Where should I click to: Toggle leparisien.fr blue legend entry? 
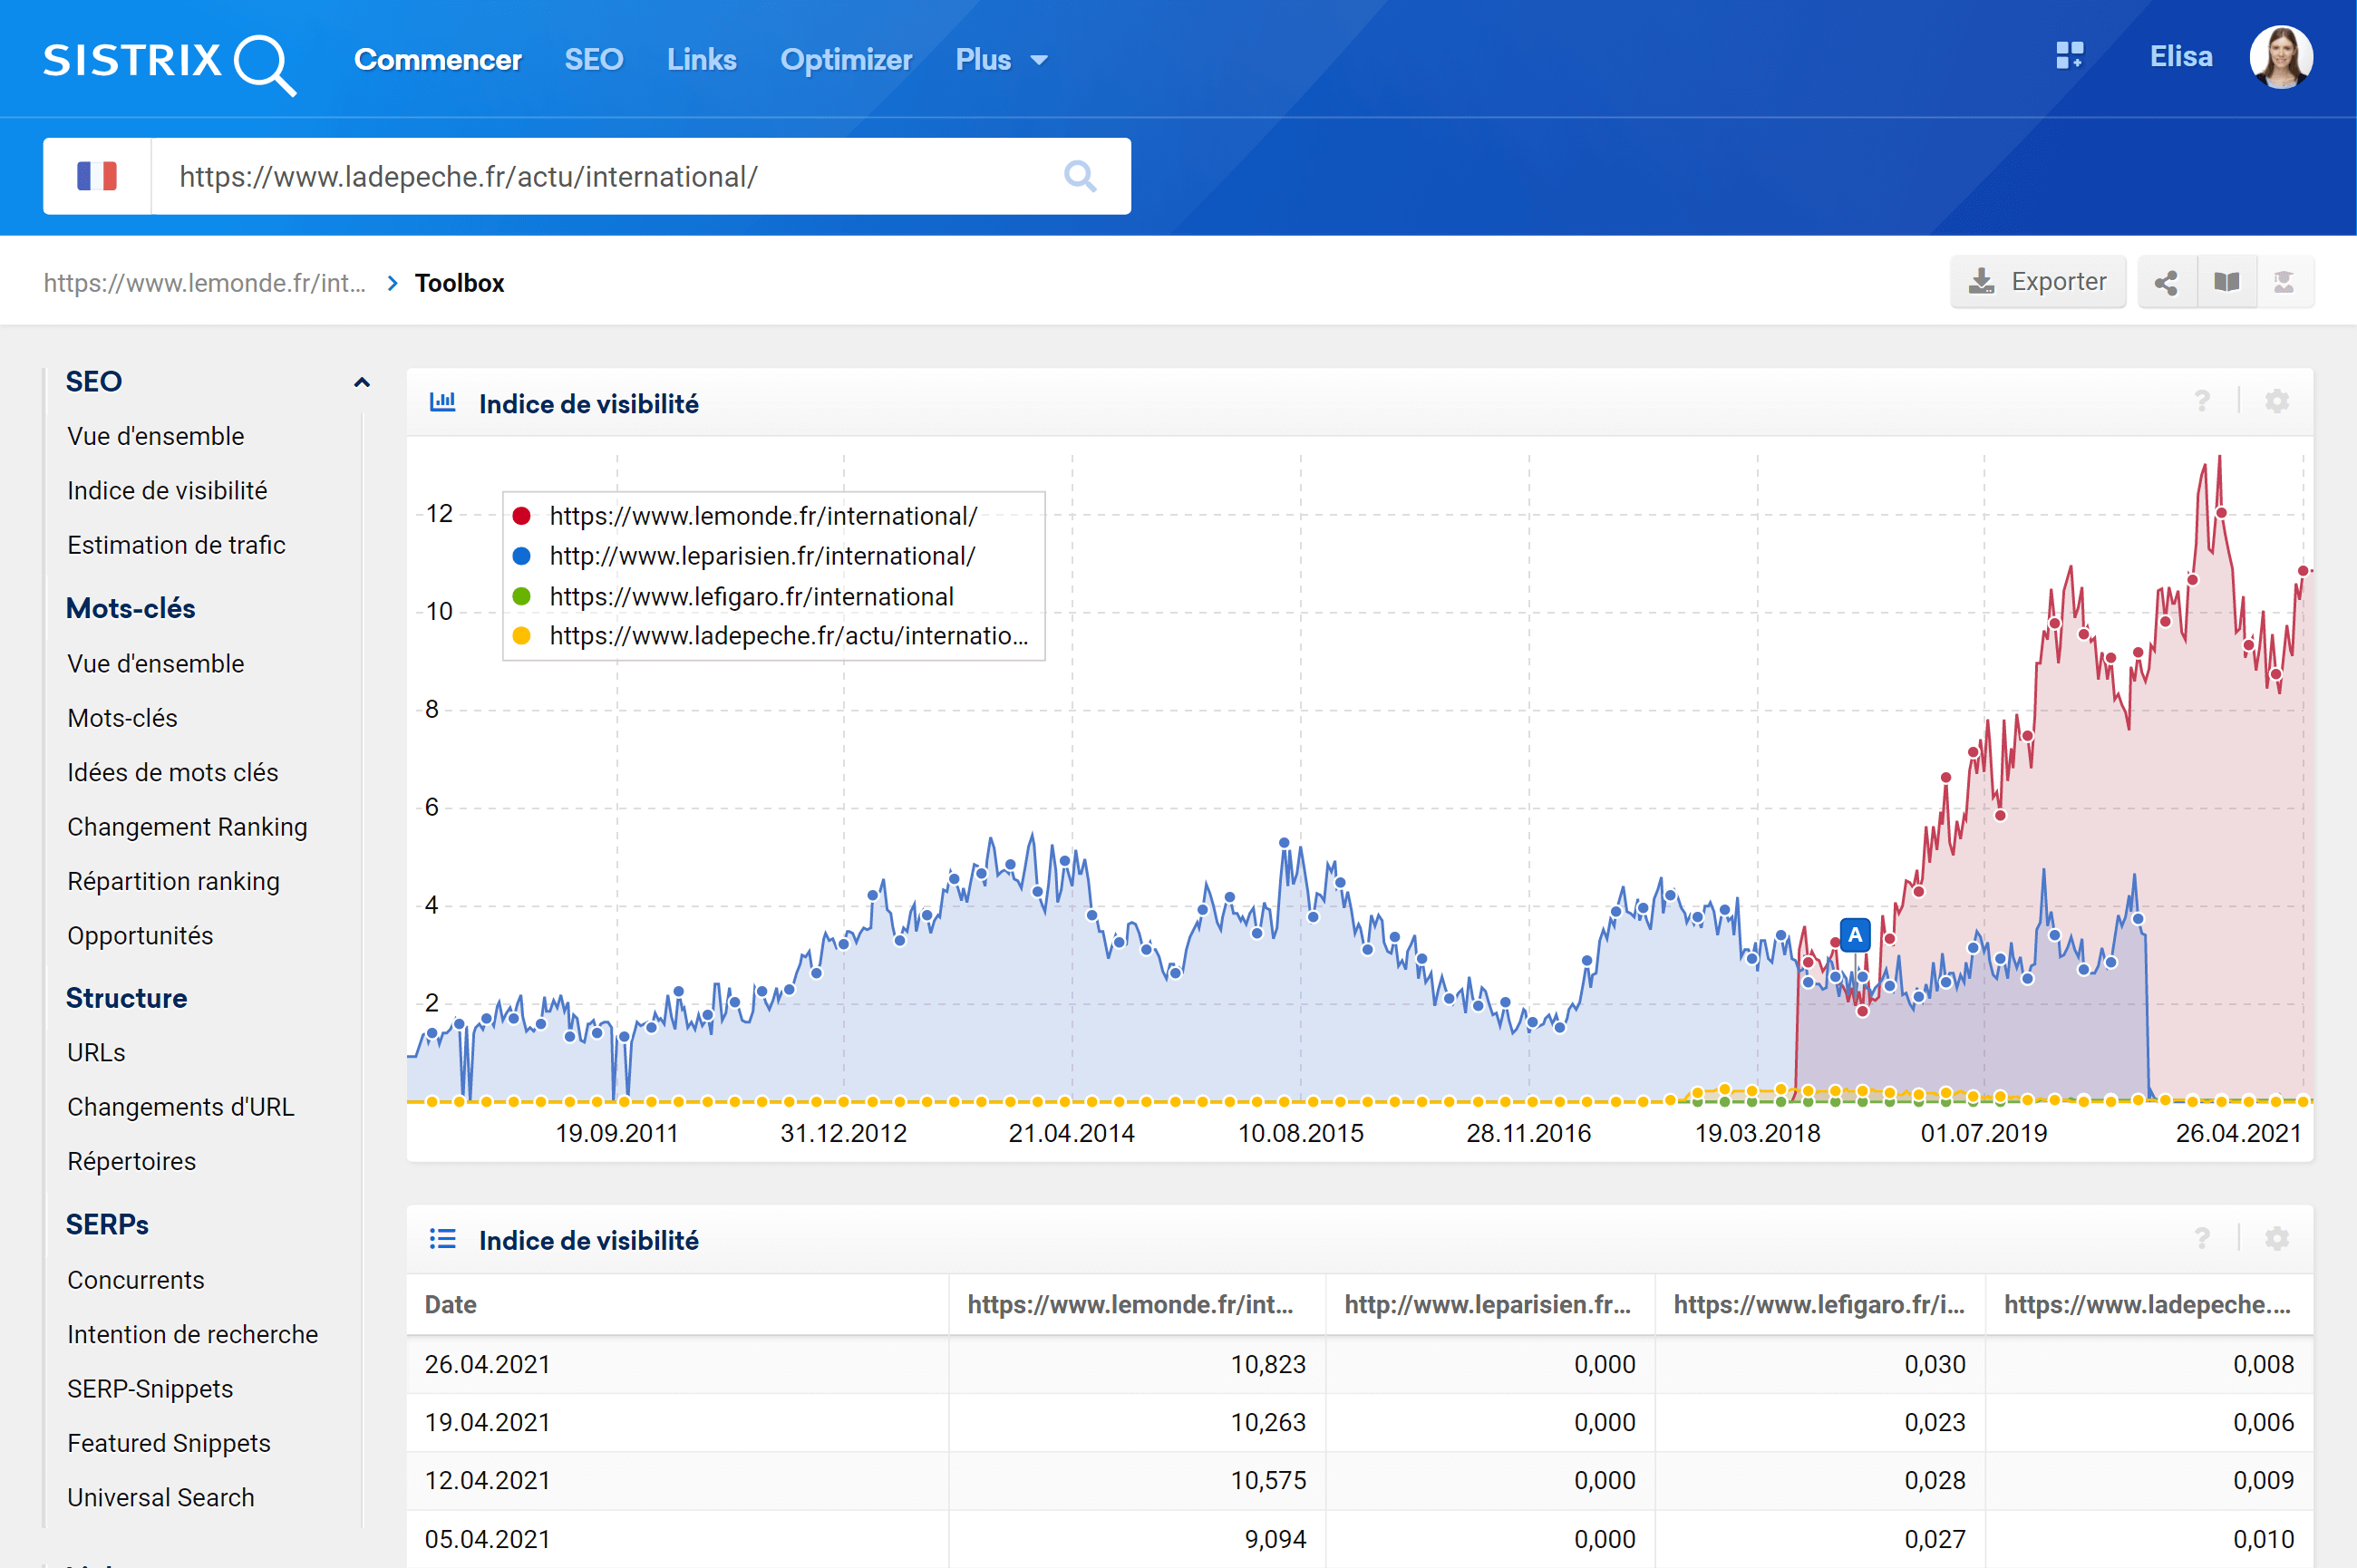click(x=744, y=556)
